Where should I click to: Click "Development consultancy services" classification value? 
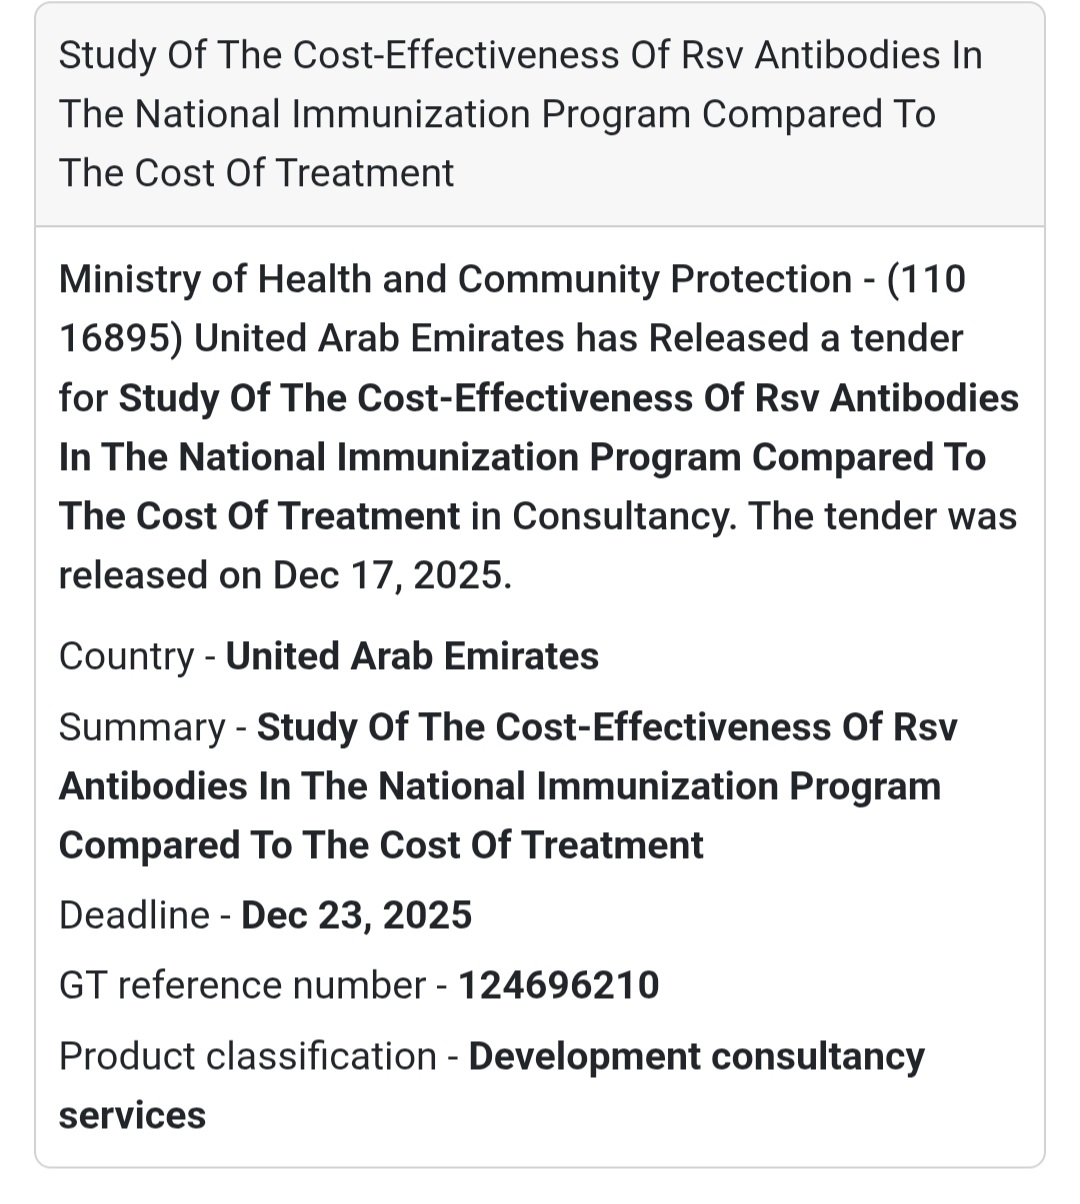(x=696, y=1057)
